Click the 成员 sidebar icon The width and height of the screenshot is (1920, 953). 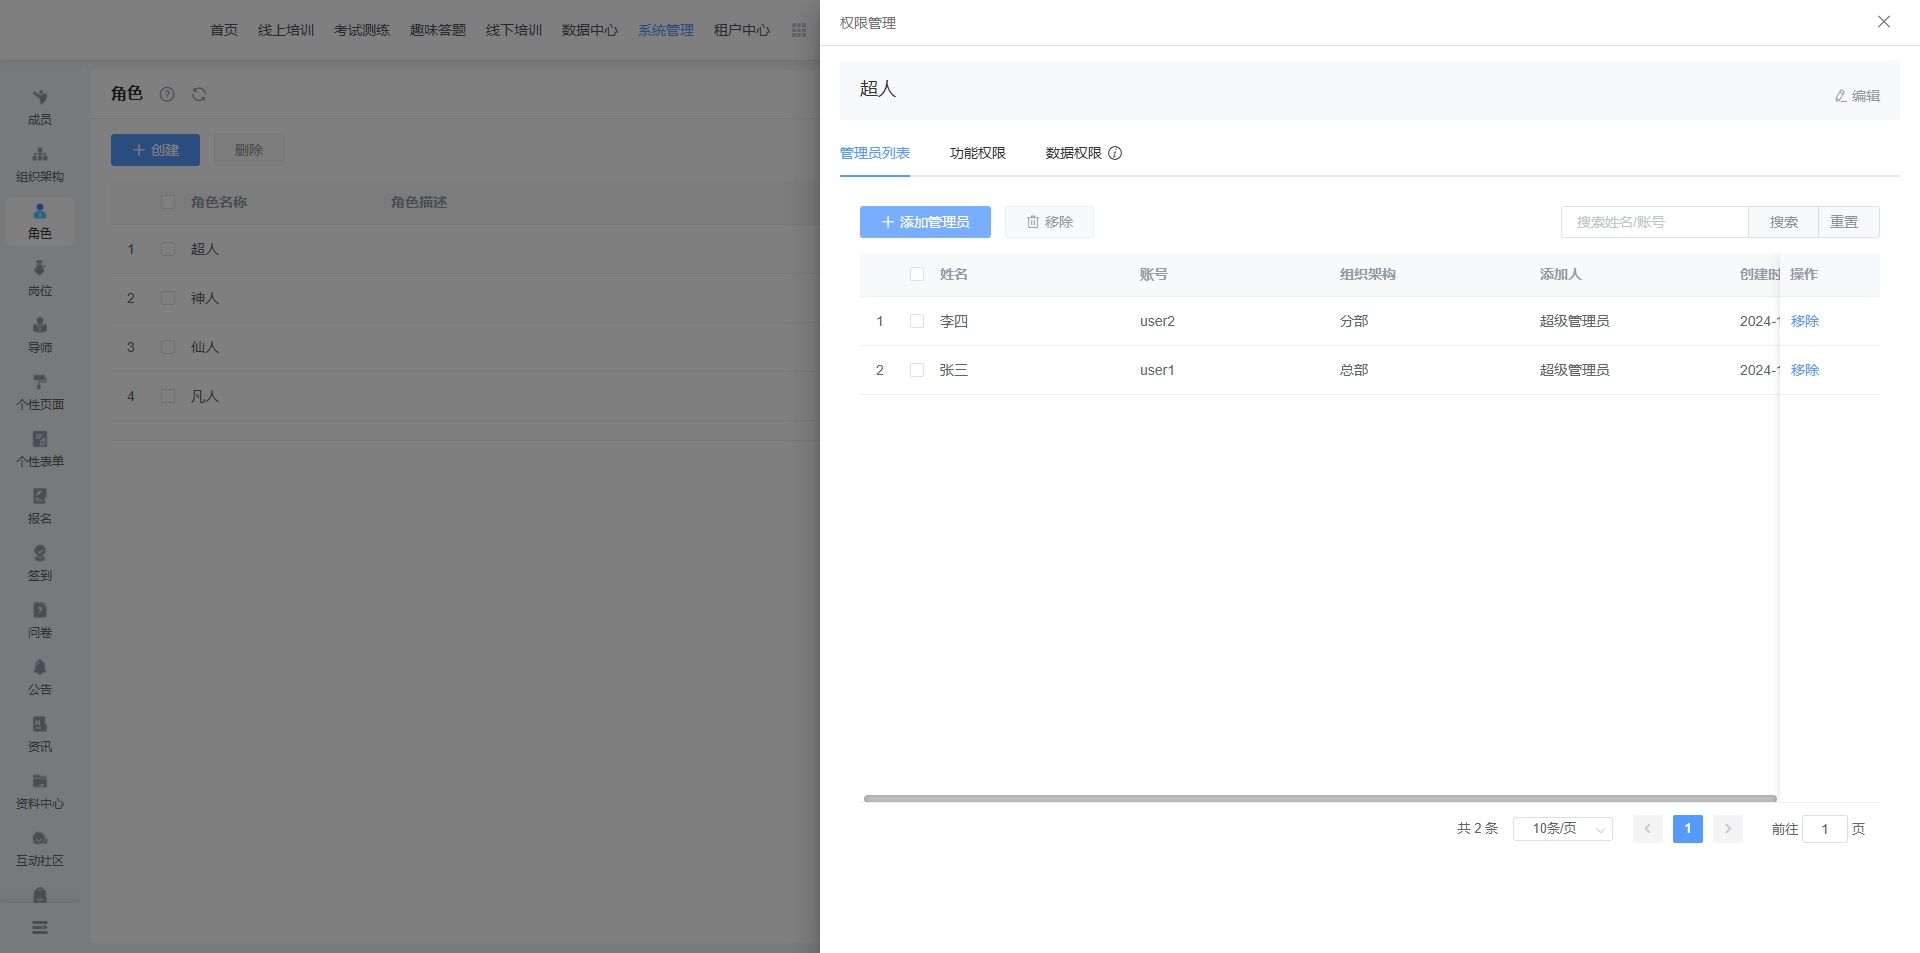pos(40,98)
